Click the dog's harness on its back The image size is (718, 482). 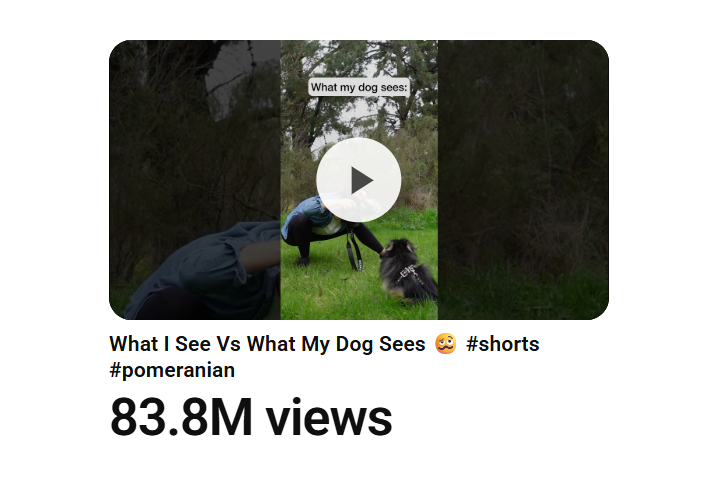click(410, 274)
